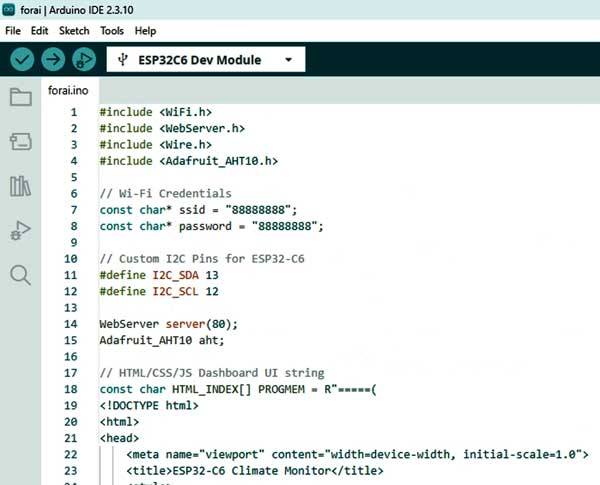
Task: Click 'Adafruit_AHT10 aht;' declaration
Action: [162, 340]
